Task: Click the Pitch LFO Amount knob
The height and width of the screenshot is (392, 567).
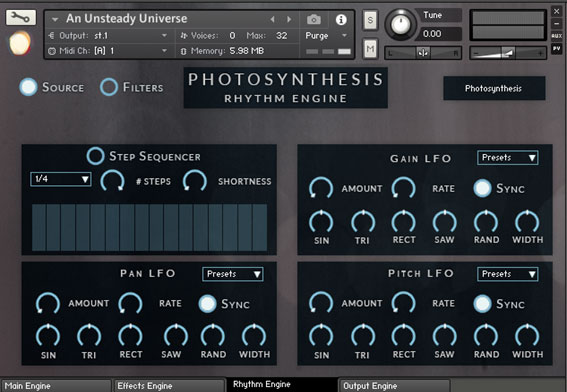Action: click(x=321, y=302)
